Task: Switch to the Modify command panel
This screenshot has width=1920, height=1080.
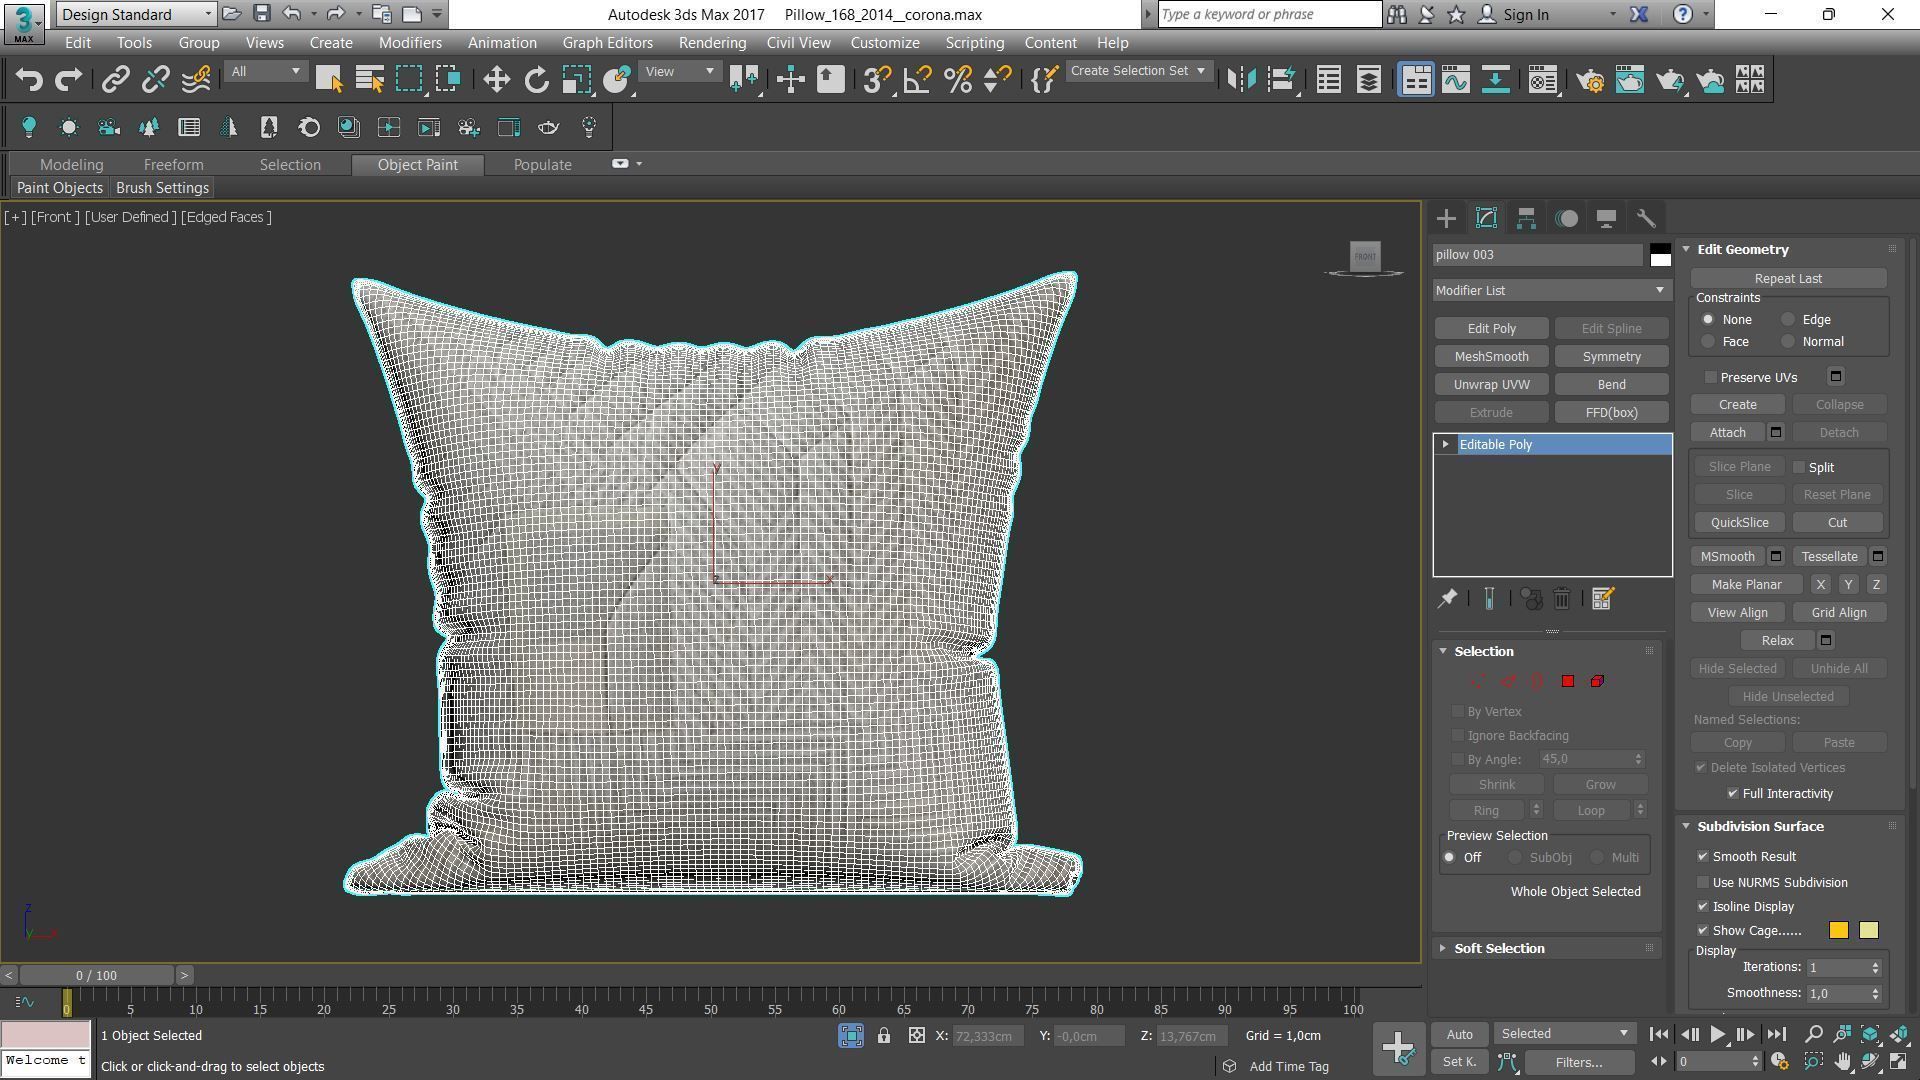Action: pyautogui.click(x=1486, y=218)
